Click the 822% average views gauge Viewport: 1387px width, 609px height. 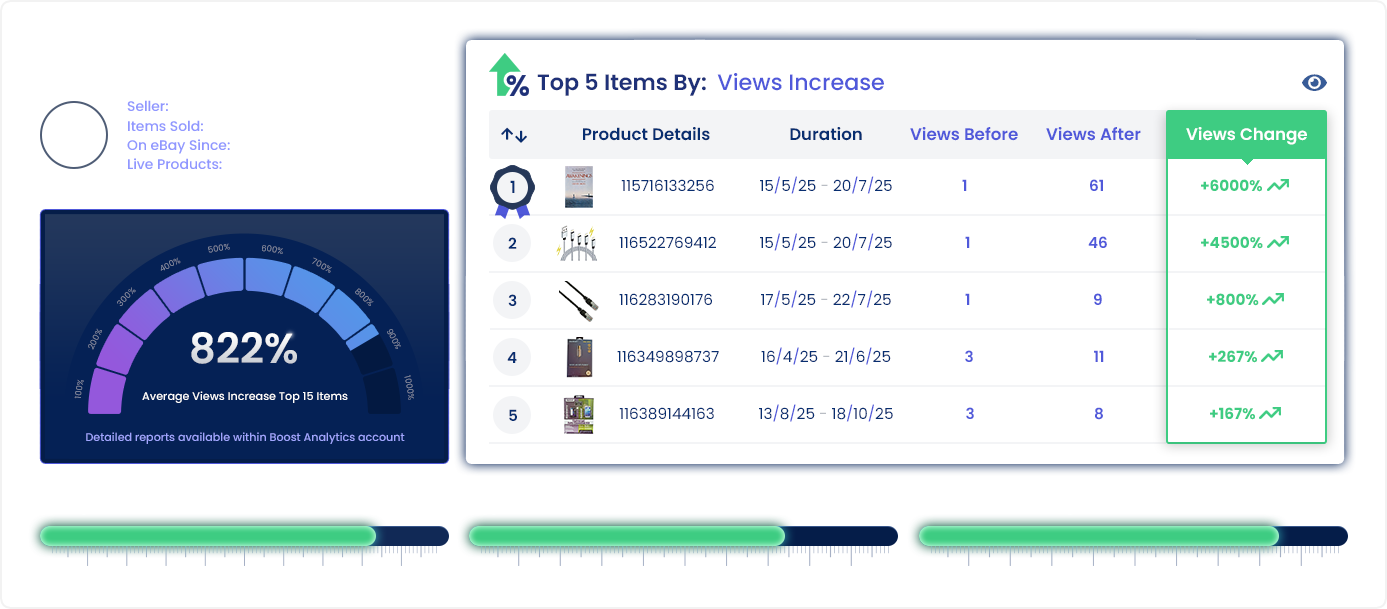coord(244,349)
